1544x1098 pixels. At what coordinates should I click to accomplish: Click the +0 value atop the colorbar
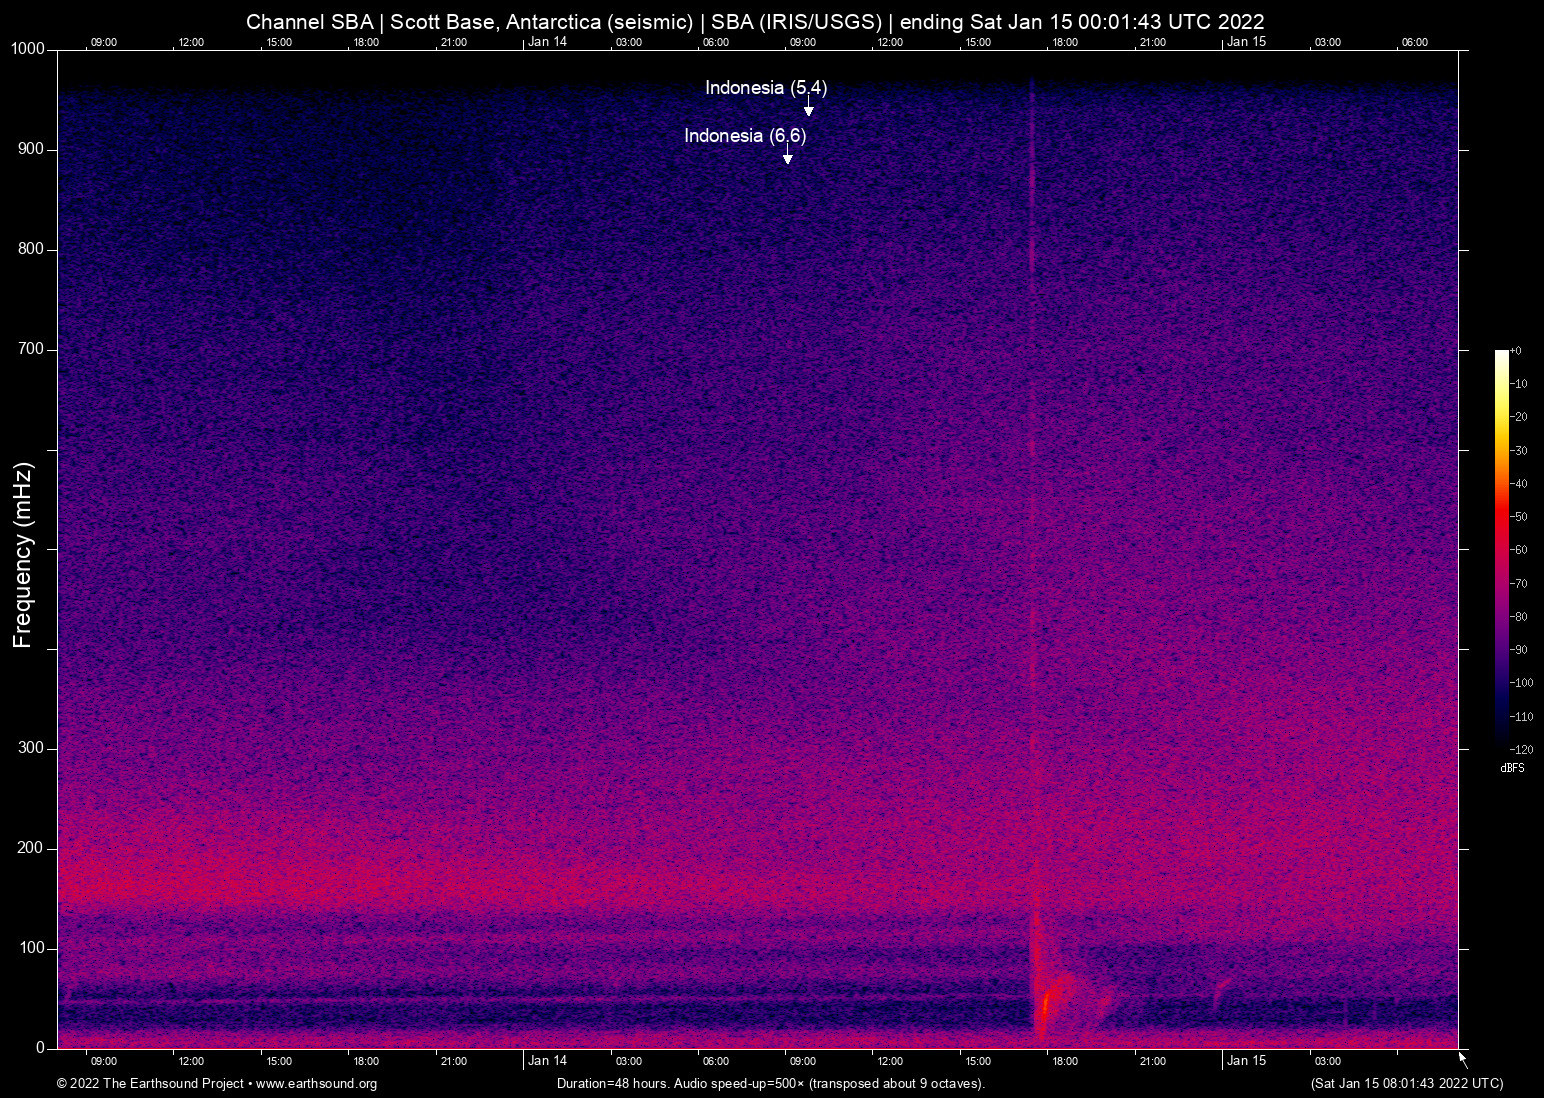click(1517, 350)
